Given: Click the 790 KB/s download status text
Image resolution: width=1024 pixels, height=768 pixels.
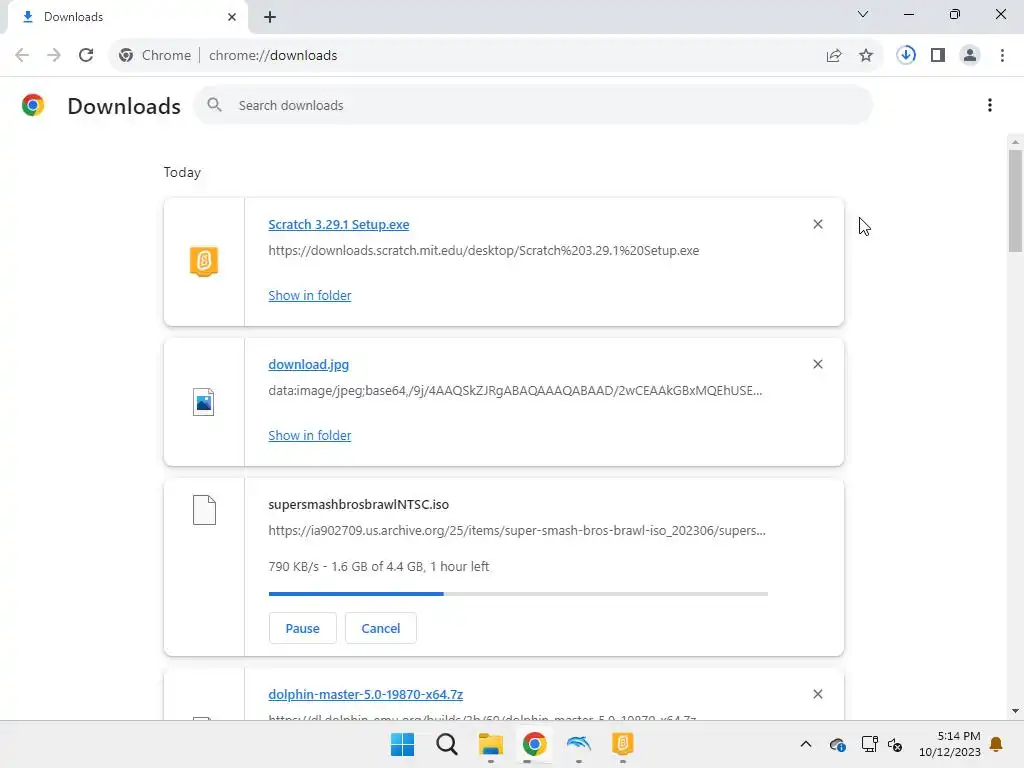Looking at the screenshot, I should tap(378, 566).
